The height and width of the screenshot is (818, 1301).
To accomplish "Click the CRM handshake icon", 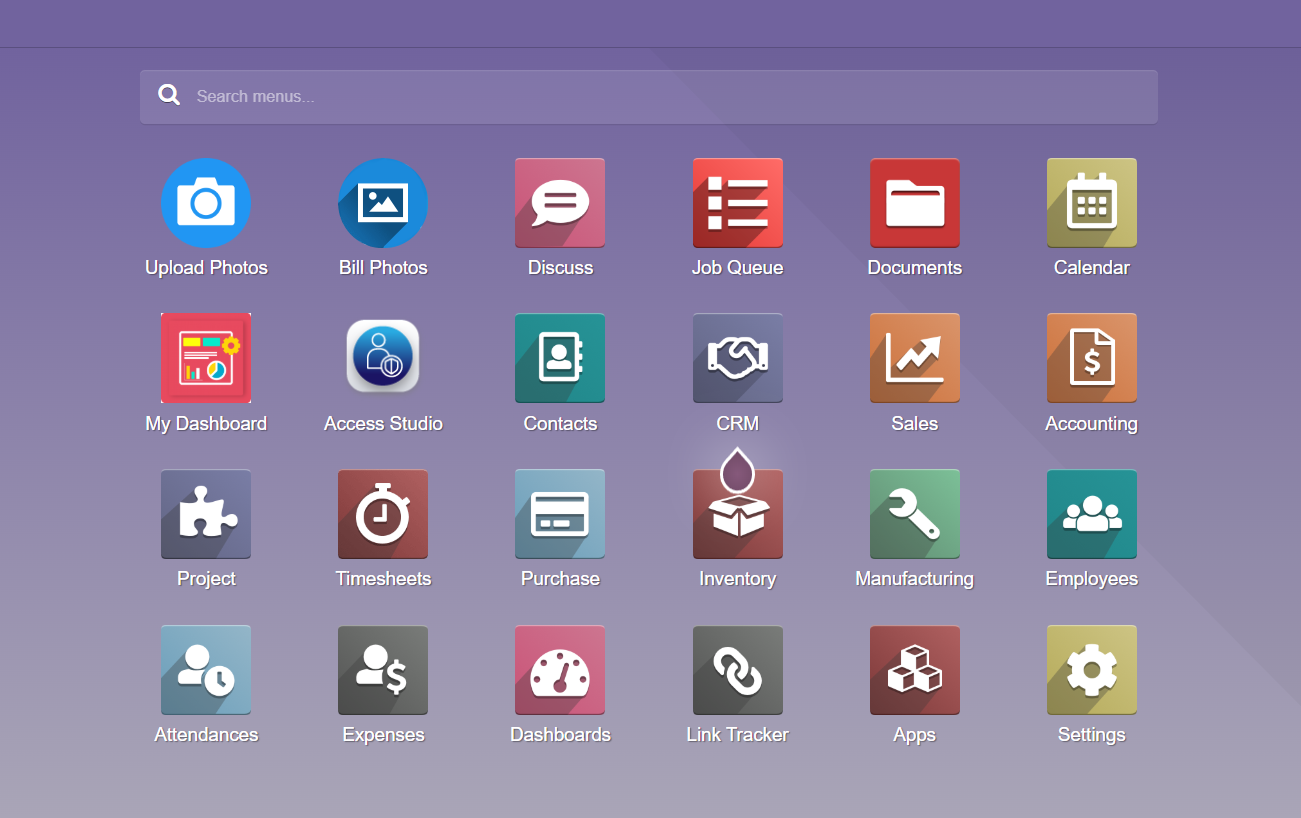I will pos(737,358).
